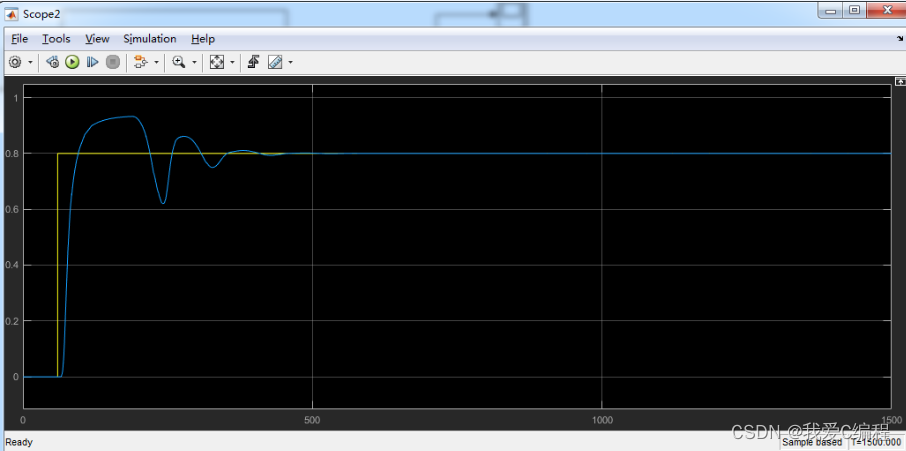This screenshot has height=451, width=906.
Task: Click the Sample based status entry
Action: pyautogui.click(x=813, y=442)
